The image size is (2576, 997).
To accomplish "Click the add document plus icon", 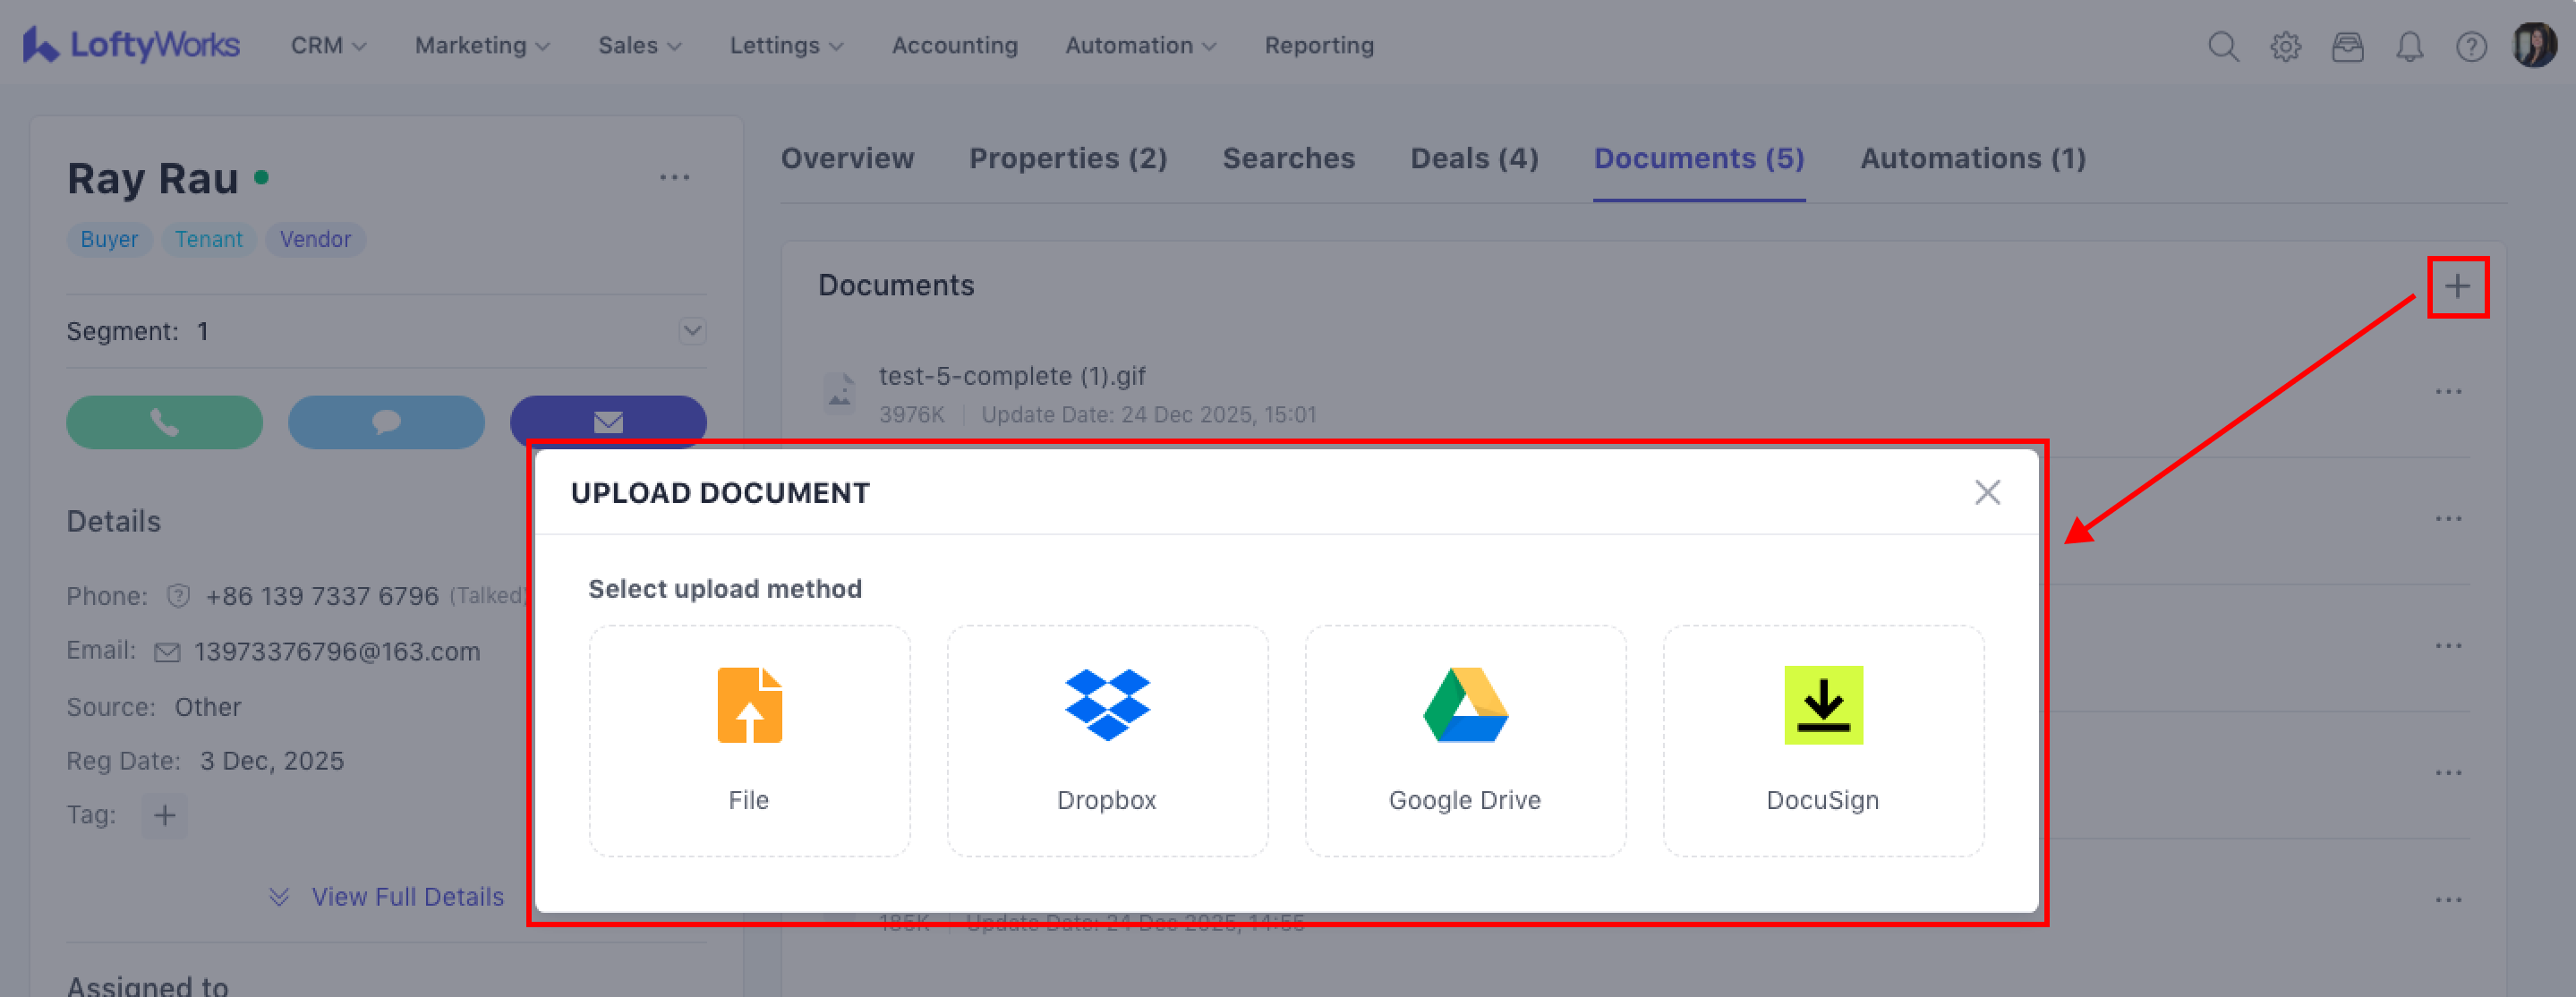I will click(2457, 287).
